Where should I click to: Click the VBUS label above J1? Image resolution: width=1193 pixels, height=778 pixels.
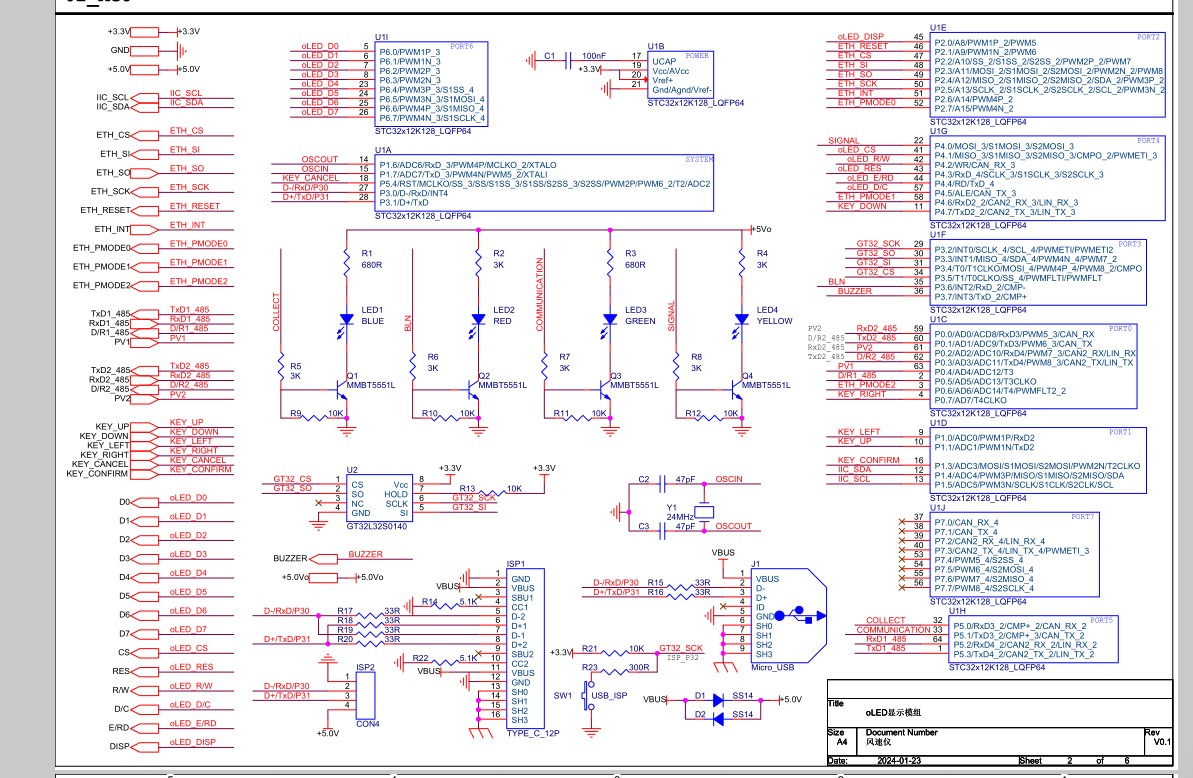(723, 553)
